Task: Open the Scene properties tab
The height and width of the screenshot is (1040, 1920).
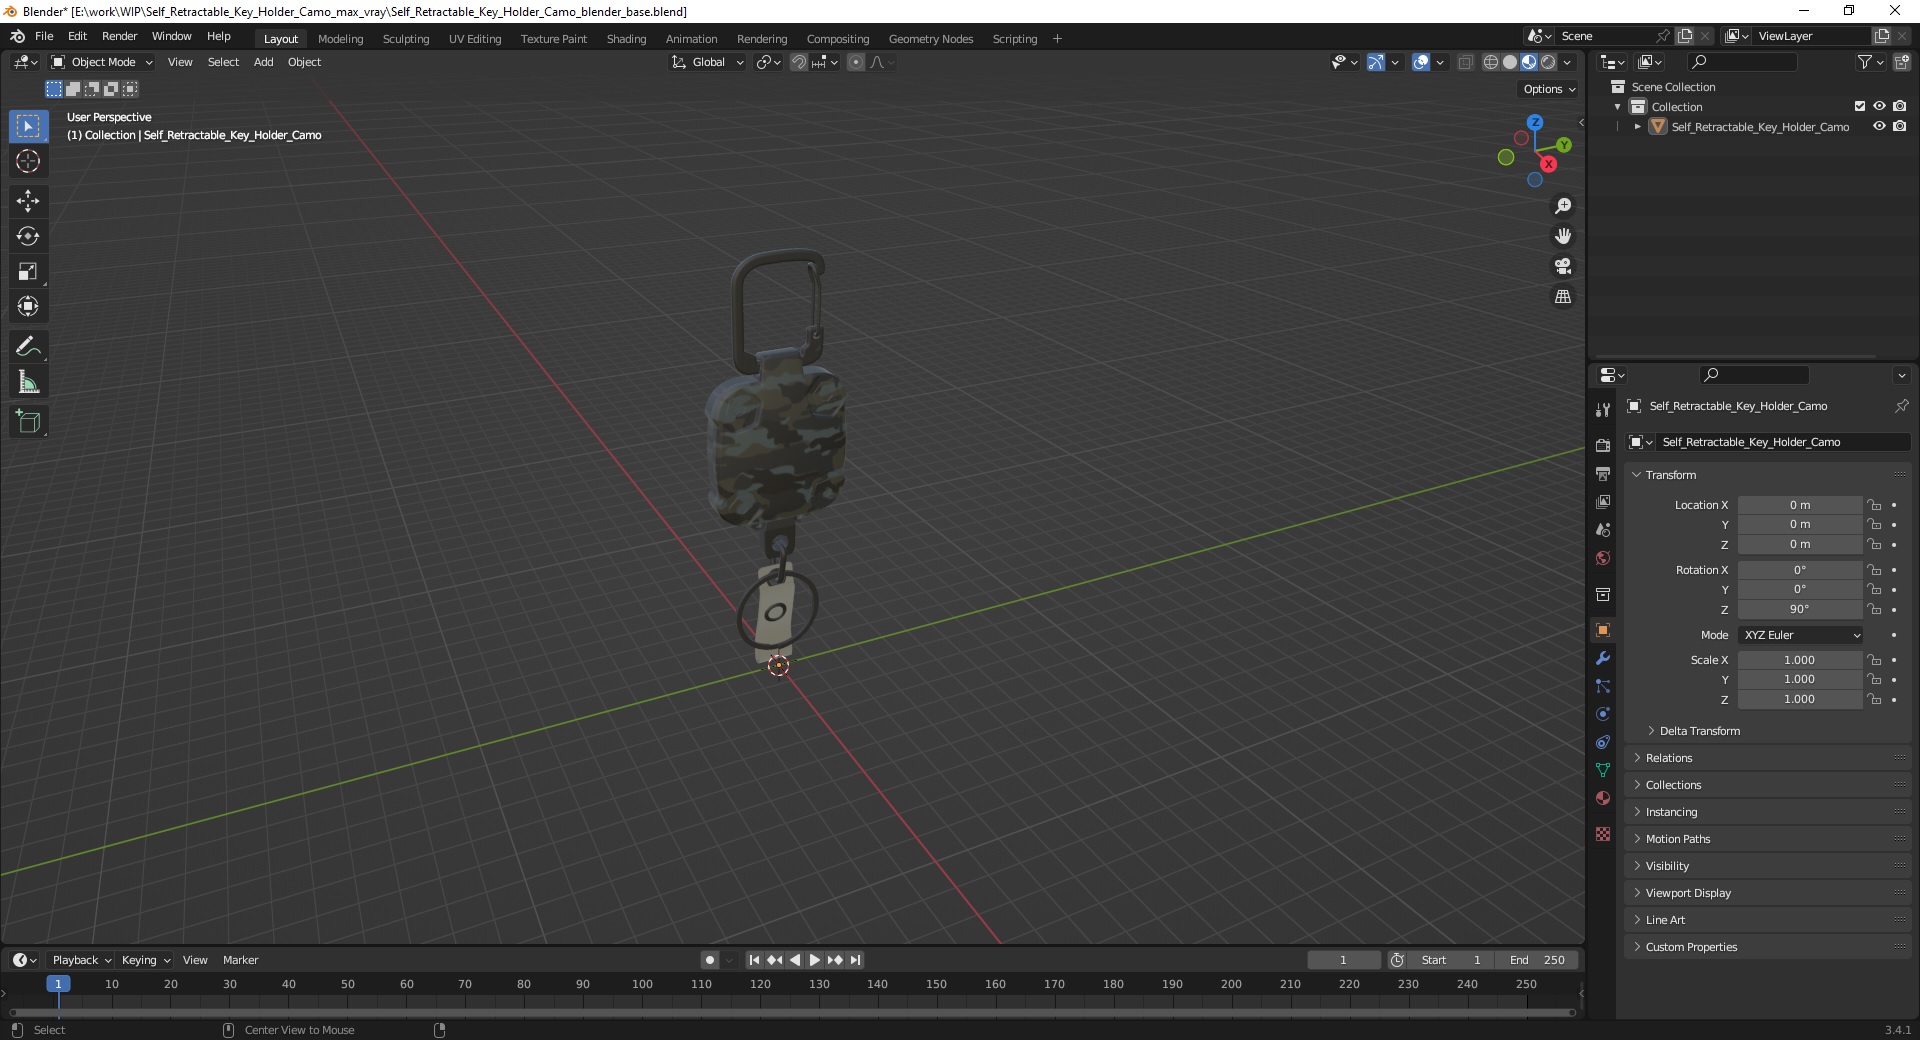Action: (x=1603, y=530)
